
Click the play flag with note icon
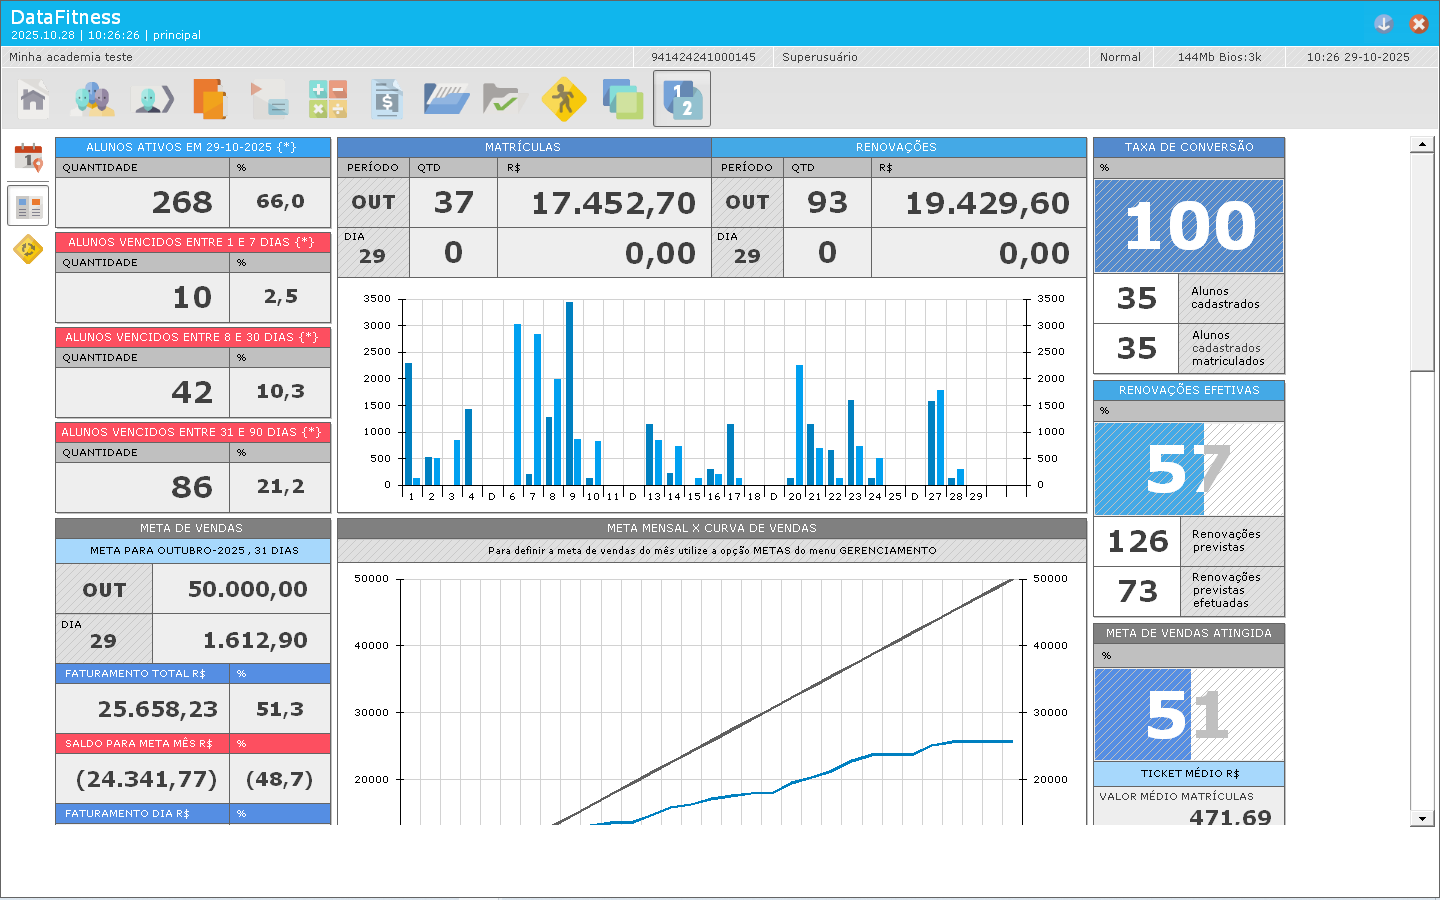[269, 99]
